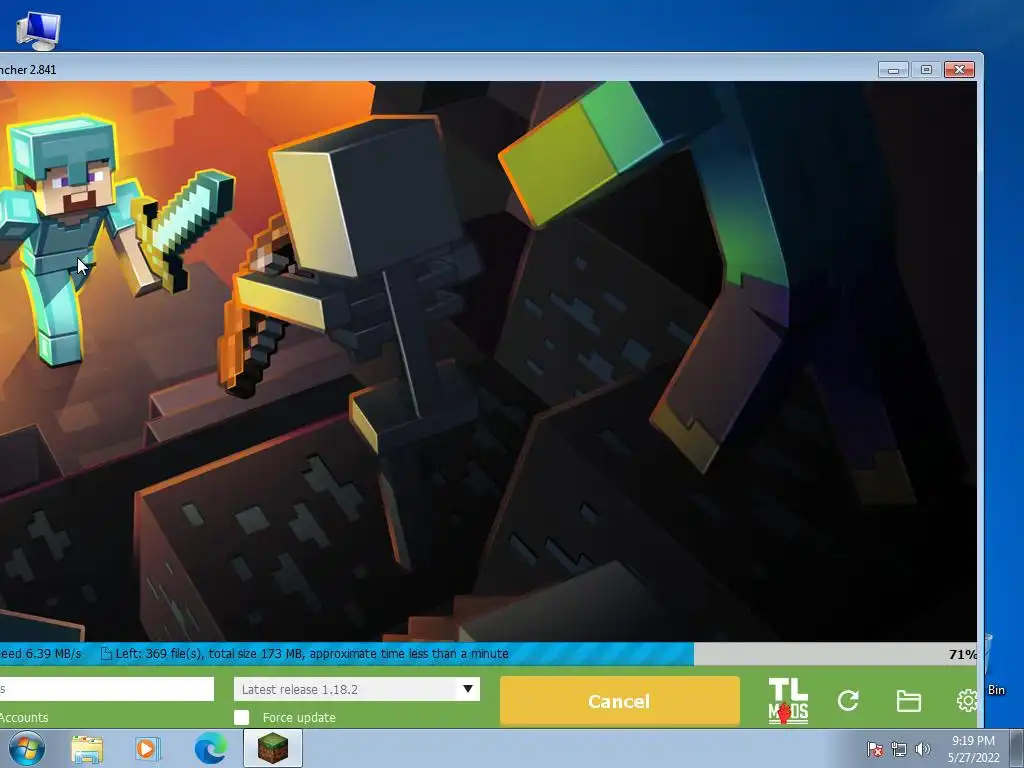This screenshot has height=768, width=1024.
Task: Click the account name input field
Action: (x=106, y=689)
